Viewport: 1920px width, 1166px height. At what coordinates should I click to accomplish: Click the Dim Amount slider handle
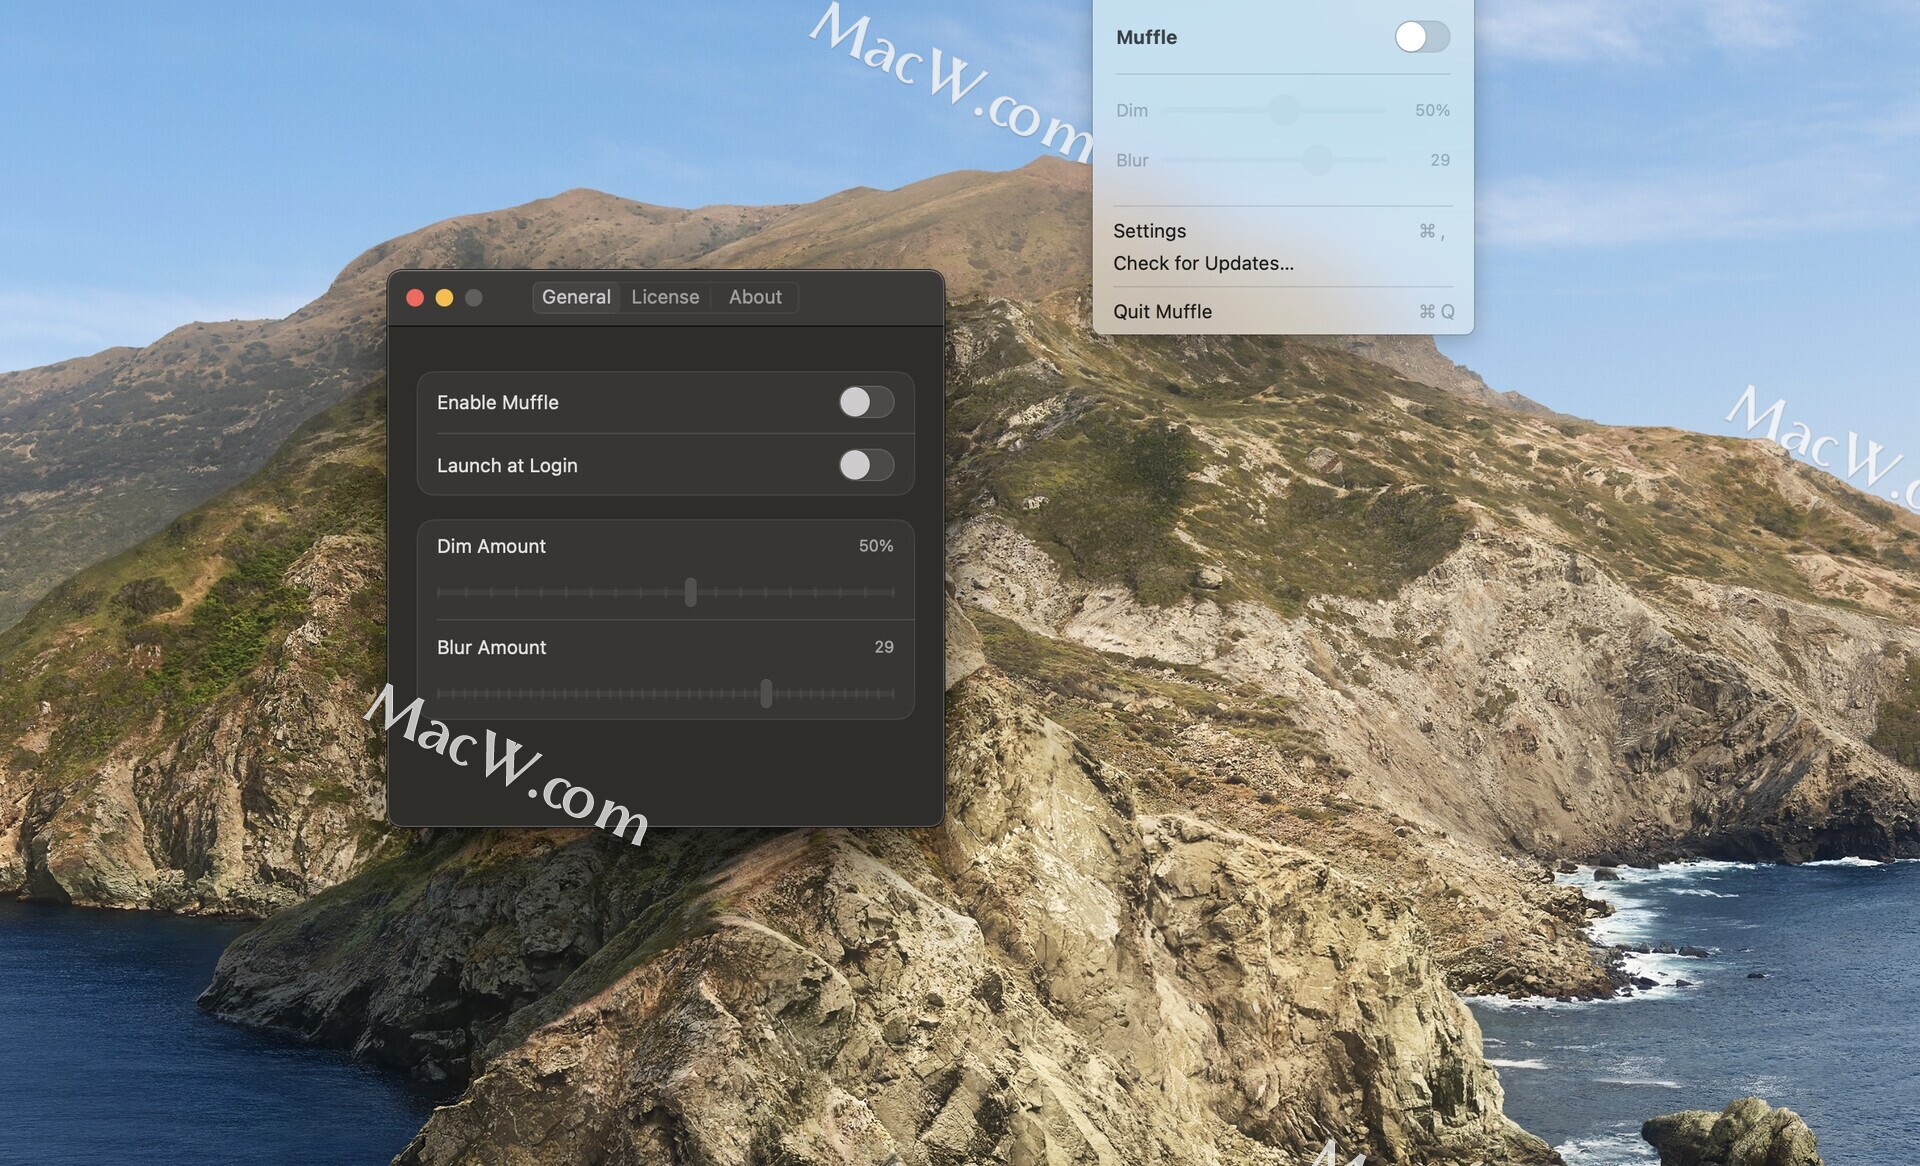click(690, 592)
